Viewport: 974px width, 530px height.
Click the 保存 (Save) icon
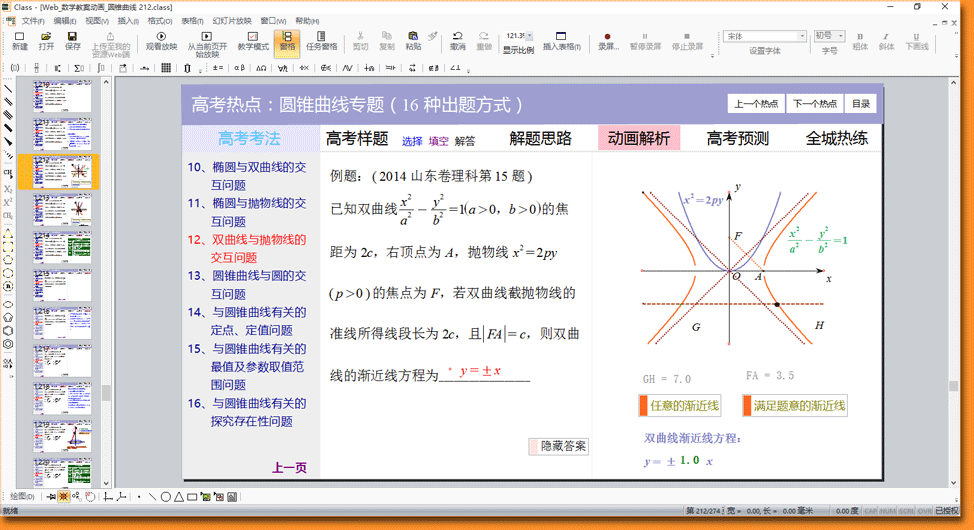73,40
